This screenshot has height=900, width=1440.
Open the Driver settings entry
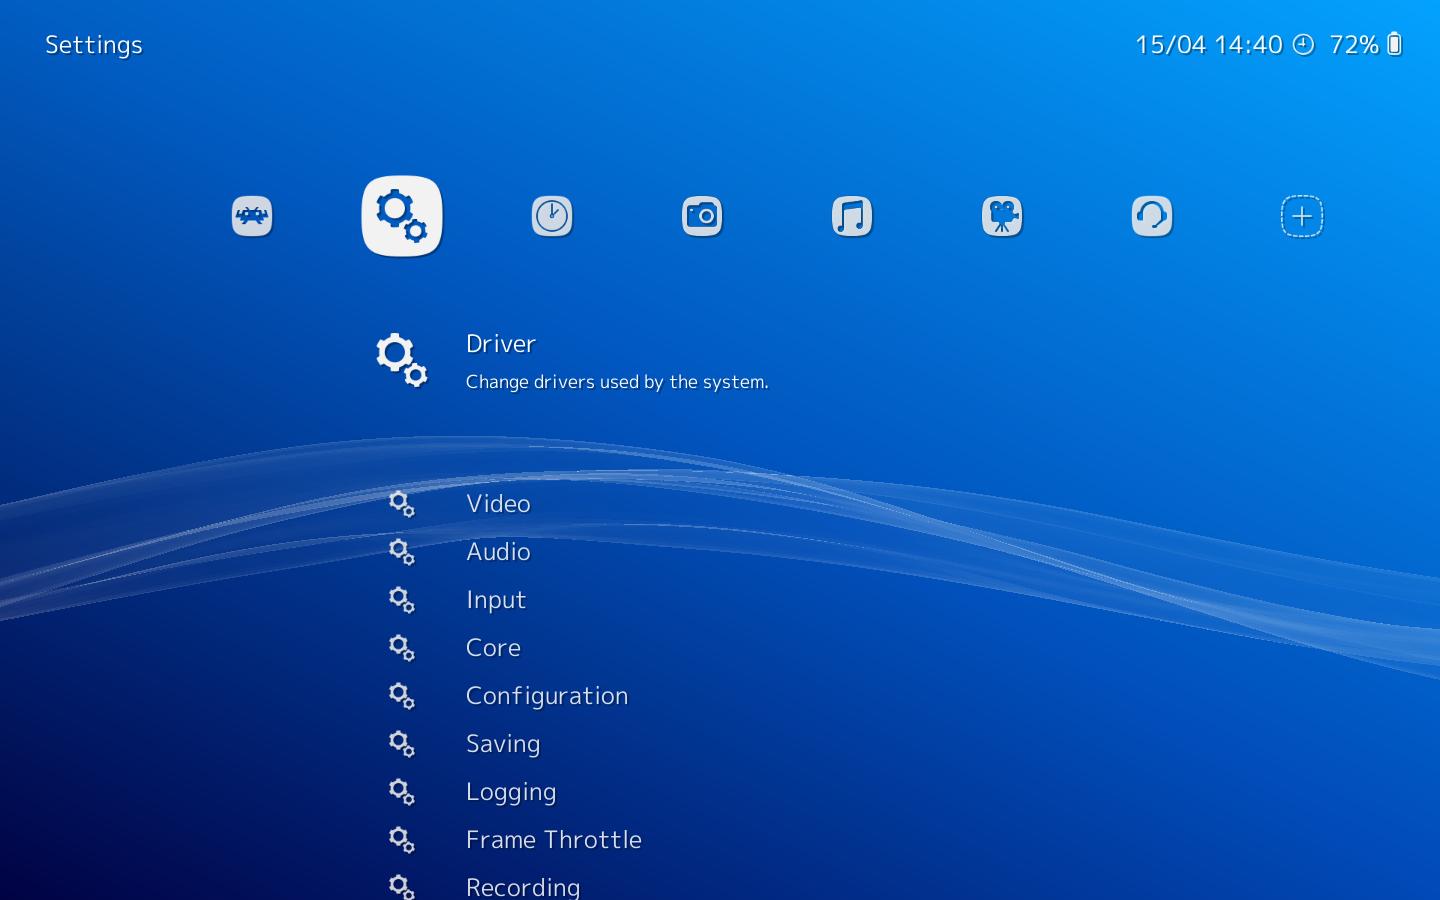click(500, 344)
